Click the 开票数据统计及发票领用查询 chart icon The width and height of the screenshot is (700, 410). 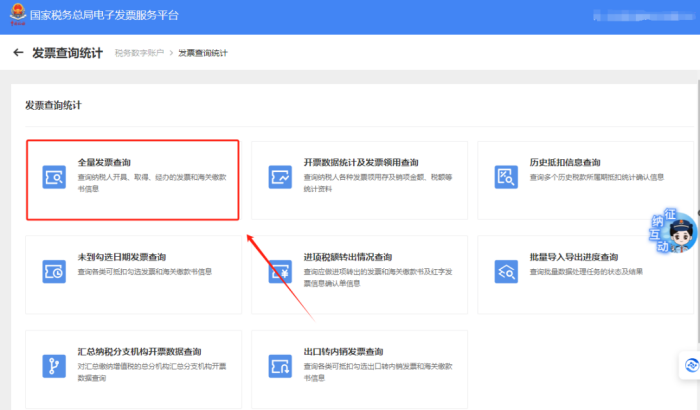pos(279,176)
